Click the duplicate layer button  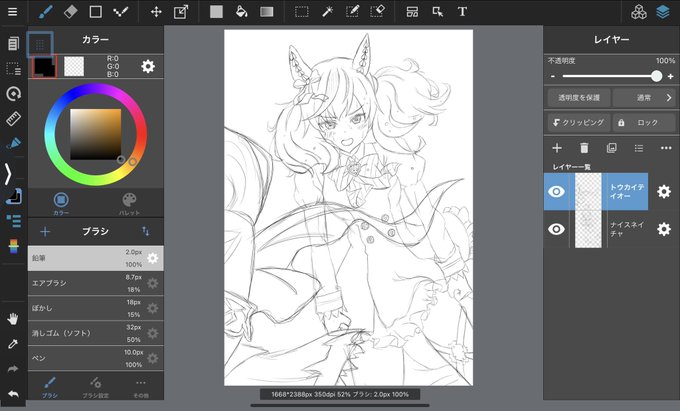(x=611, y=148)
